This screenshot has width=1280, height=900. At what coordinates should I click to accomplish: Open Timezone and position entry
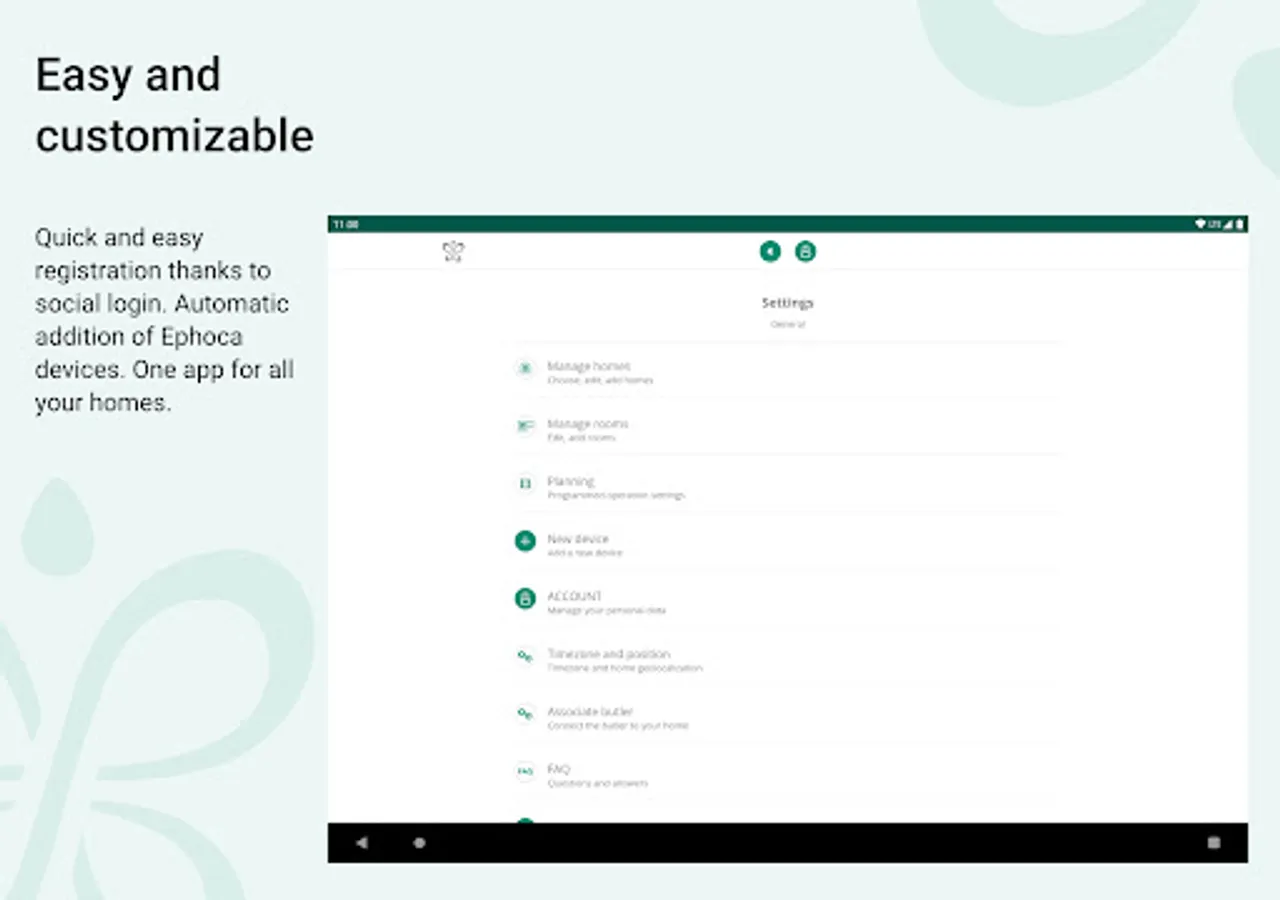(x=787, y=658)
